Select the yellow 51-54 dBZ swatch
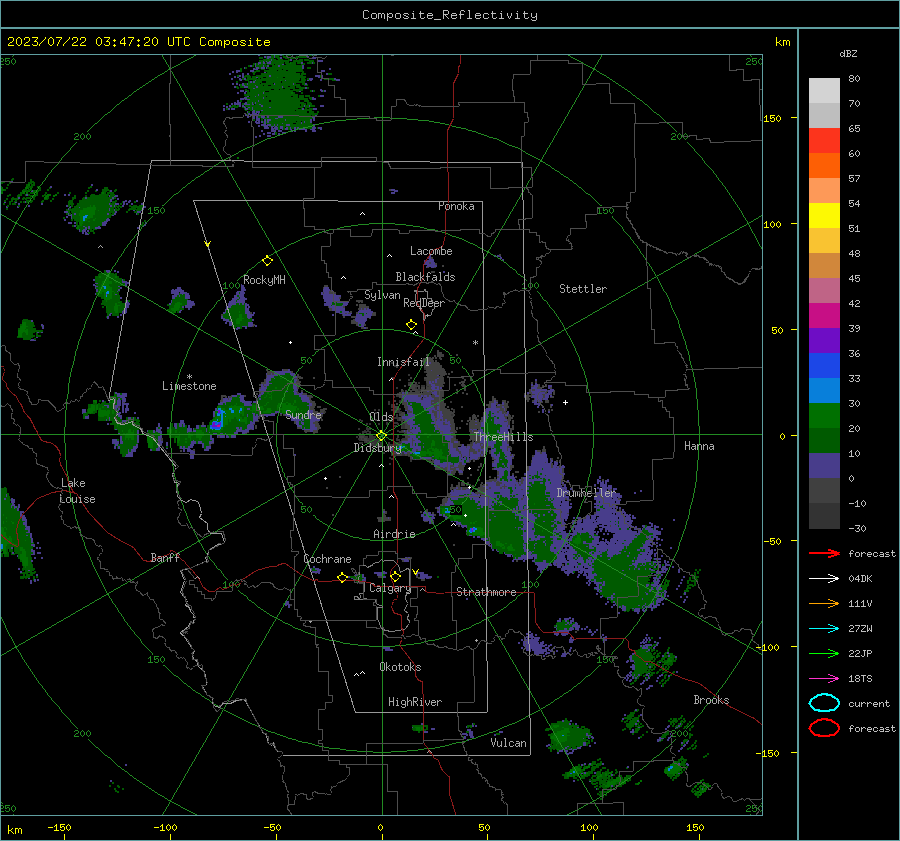This screenshot has height=841, width=900. tap(824, 216)
